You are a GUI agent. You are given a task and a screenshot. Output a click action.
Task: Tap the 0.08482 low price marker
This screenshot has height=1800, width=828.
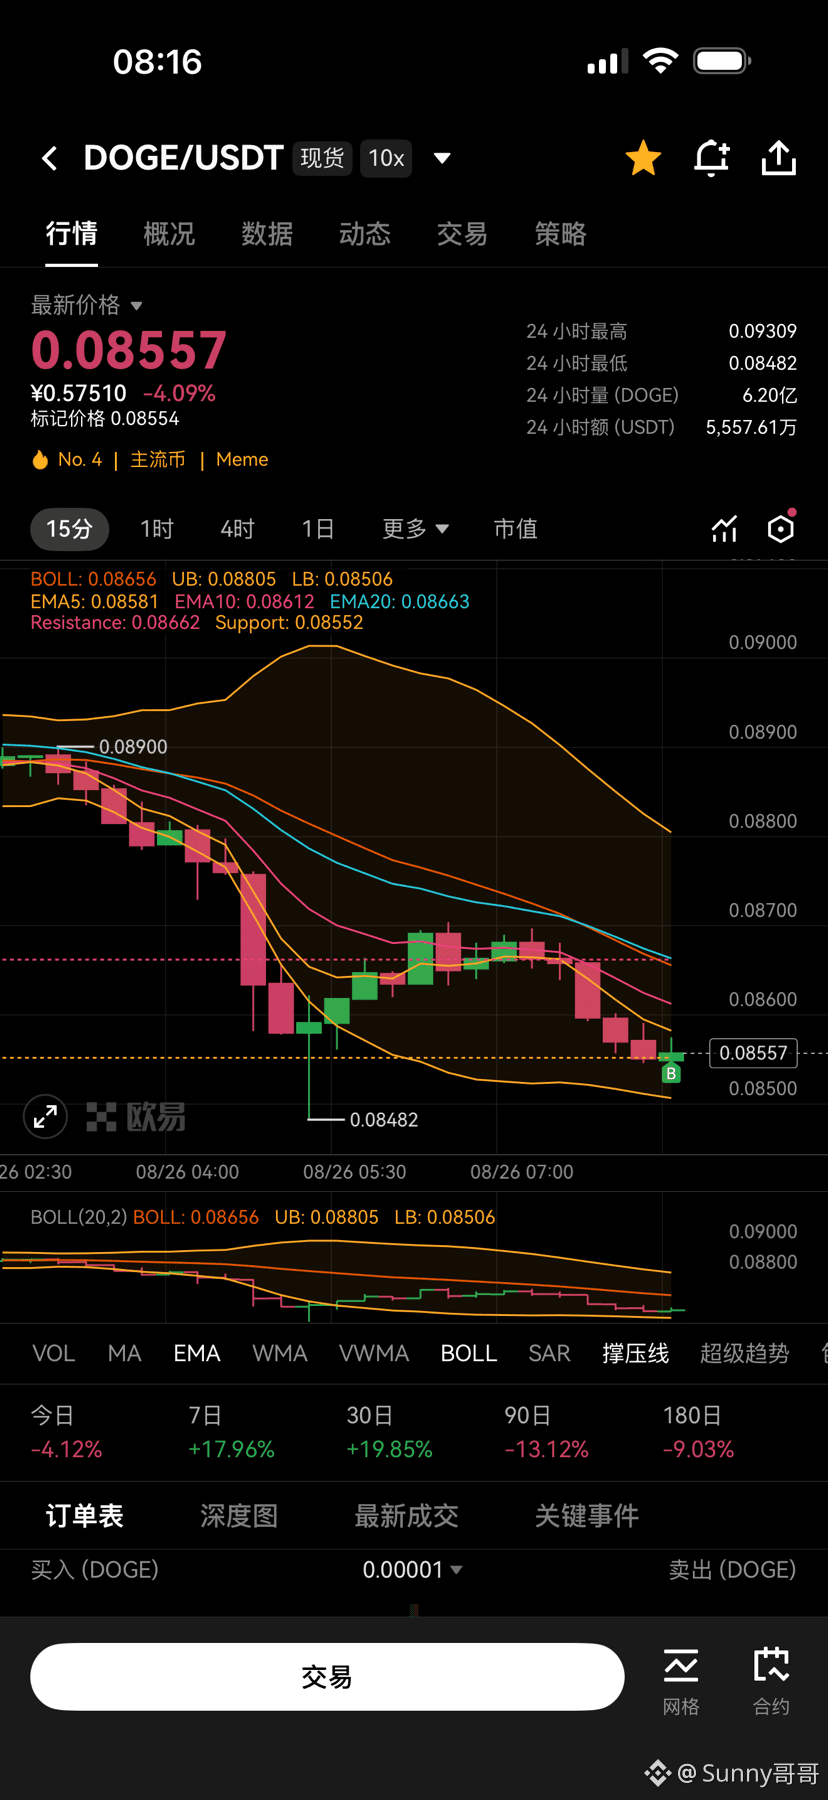(384, 1120)
